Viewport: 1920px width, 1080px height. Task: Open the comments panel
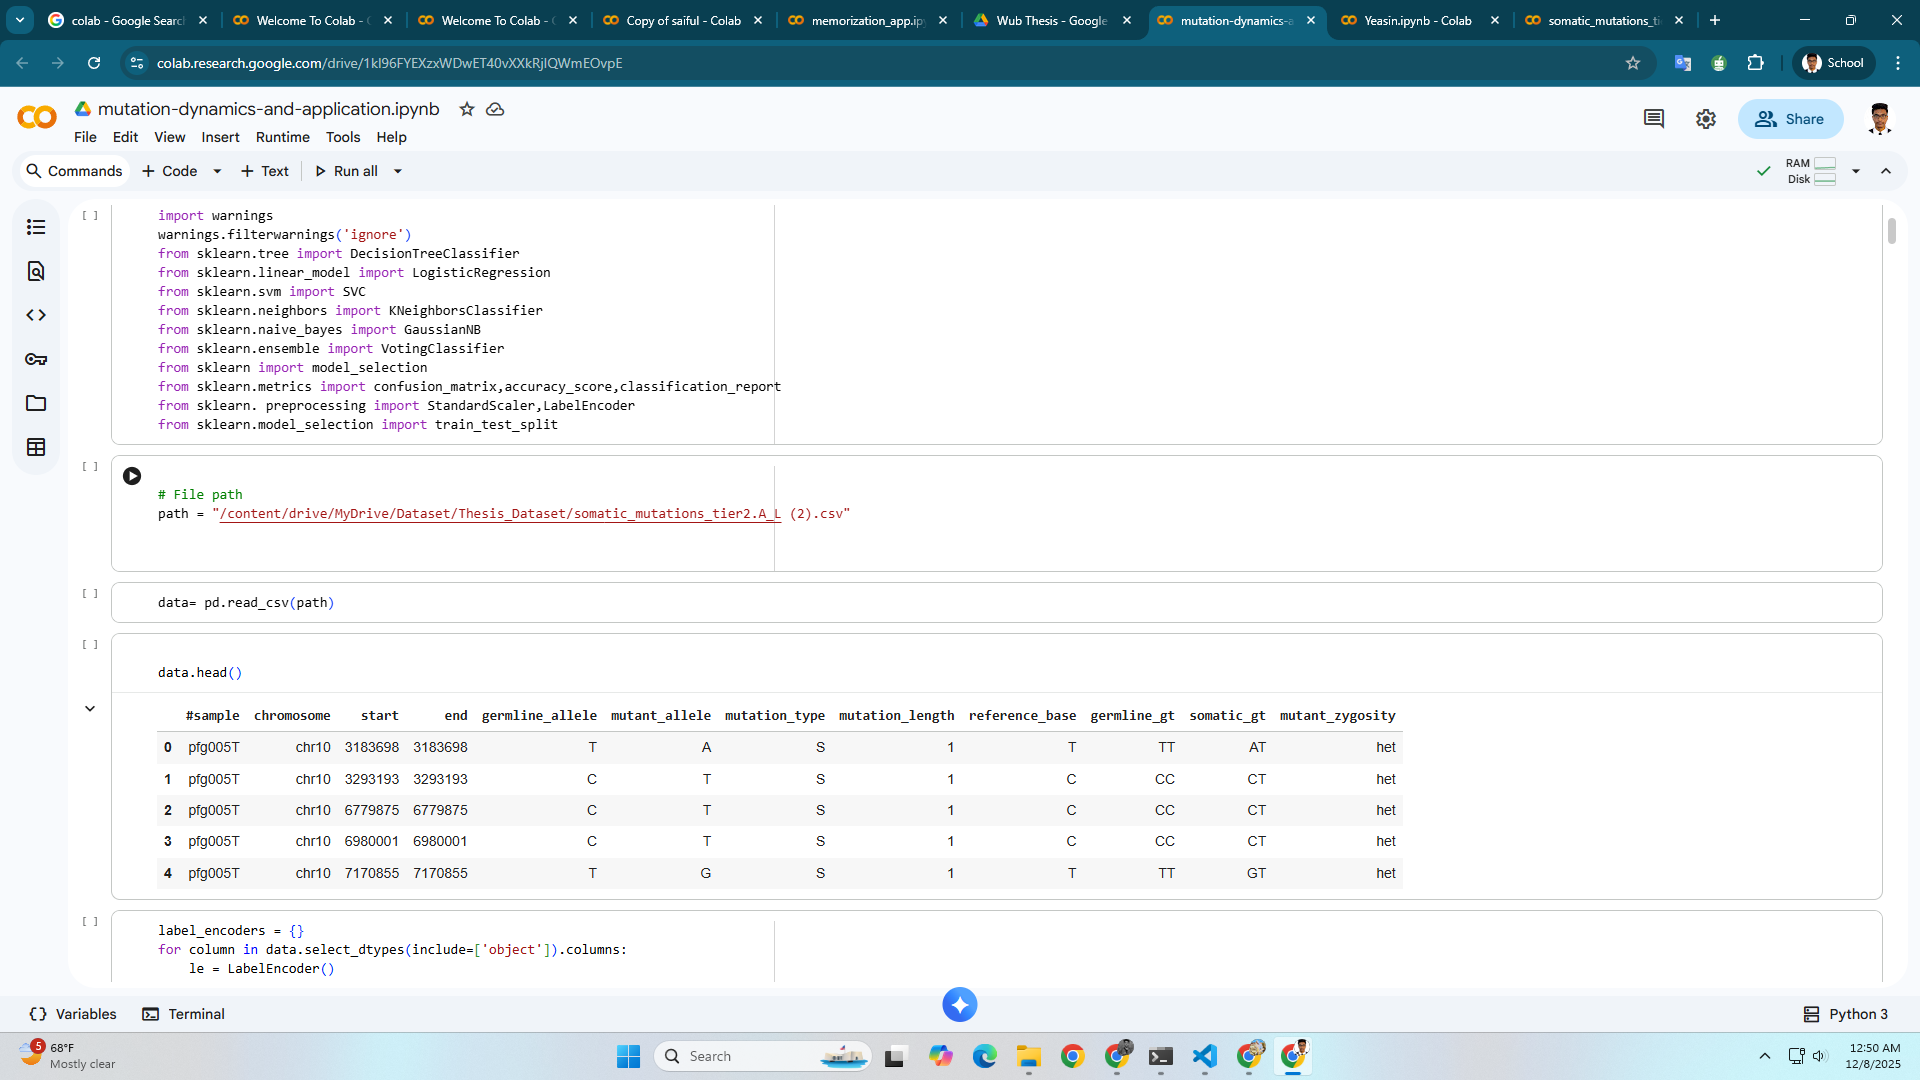pyautogui.click(x=1654, y=118)
